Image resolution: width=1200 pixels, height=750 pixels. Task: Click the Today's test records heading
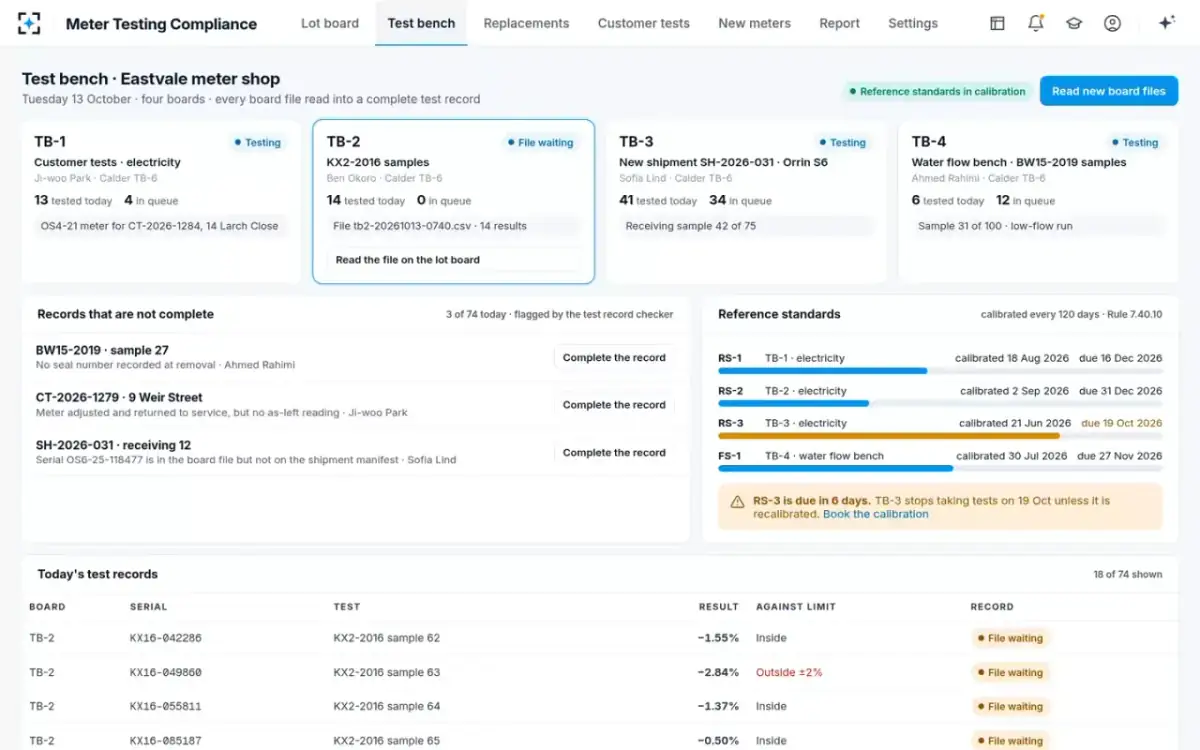tap(98, 574)
